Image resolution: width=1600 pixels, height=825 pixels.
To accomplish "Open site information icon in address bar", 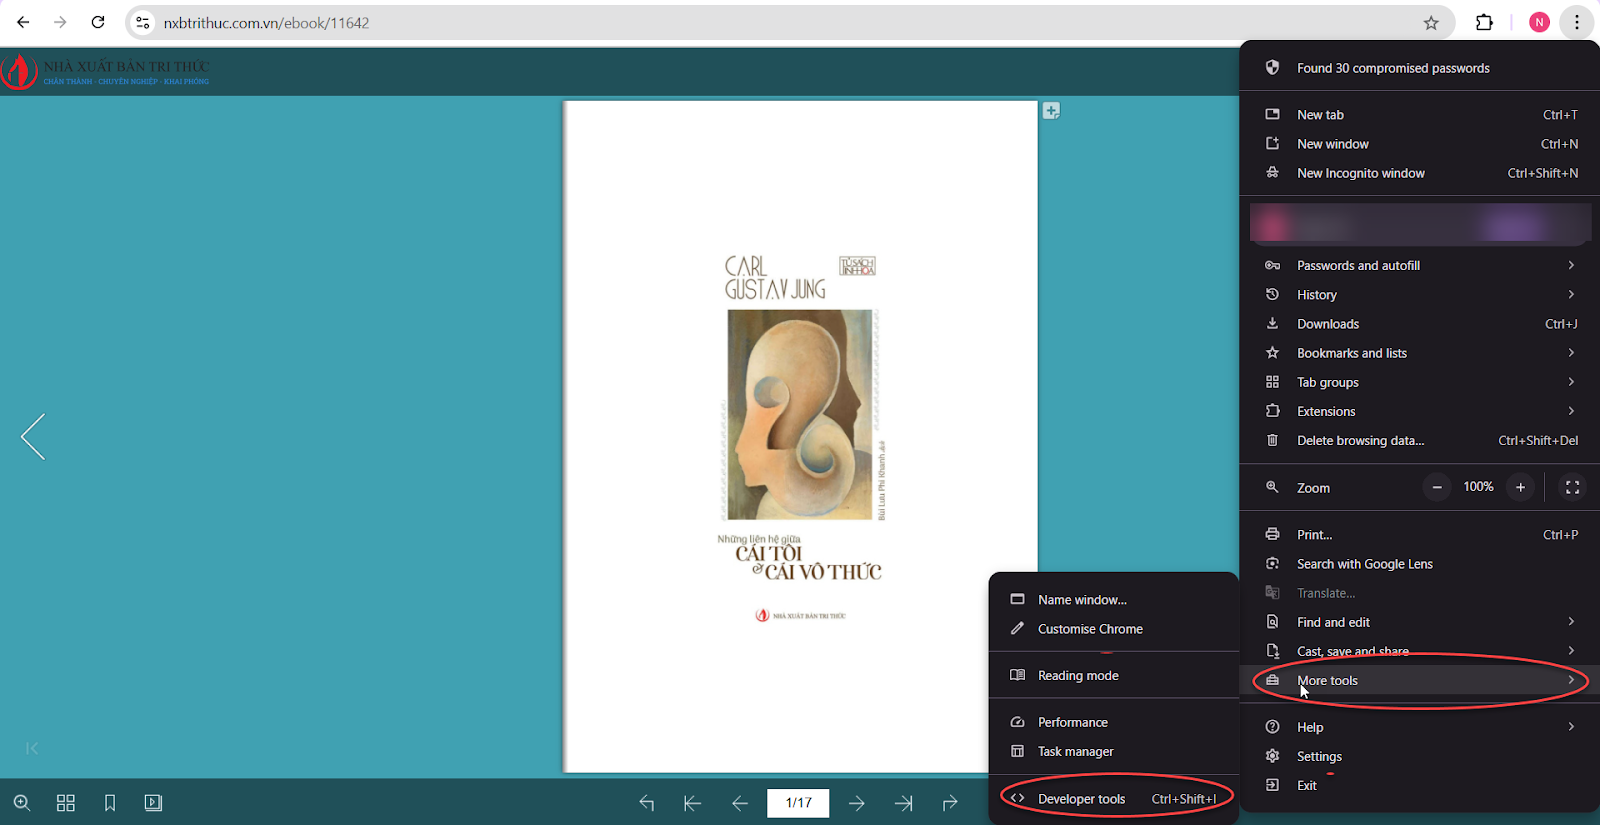I will 143,22.
